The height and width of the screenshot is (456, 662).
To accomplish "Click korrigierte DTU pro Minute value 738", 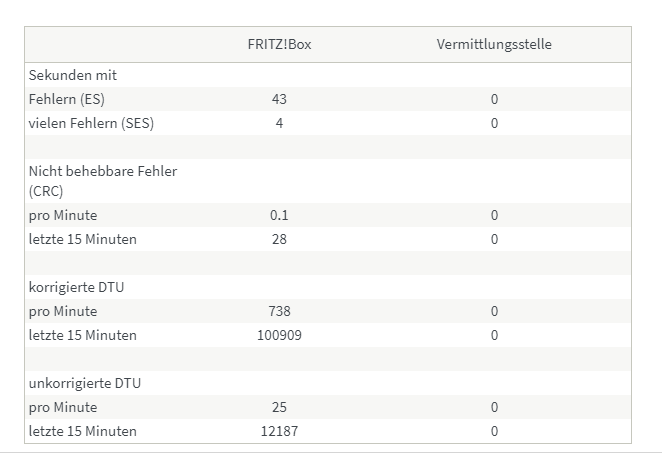I will click(279, 311).
